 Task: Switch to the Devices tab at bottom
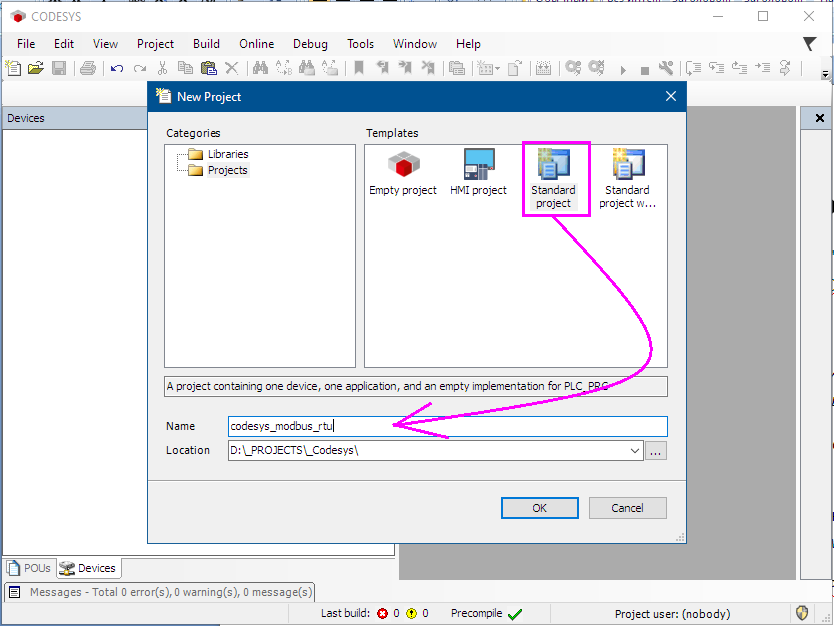pos(88,568)
